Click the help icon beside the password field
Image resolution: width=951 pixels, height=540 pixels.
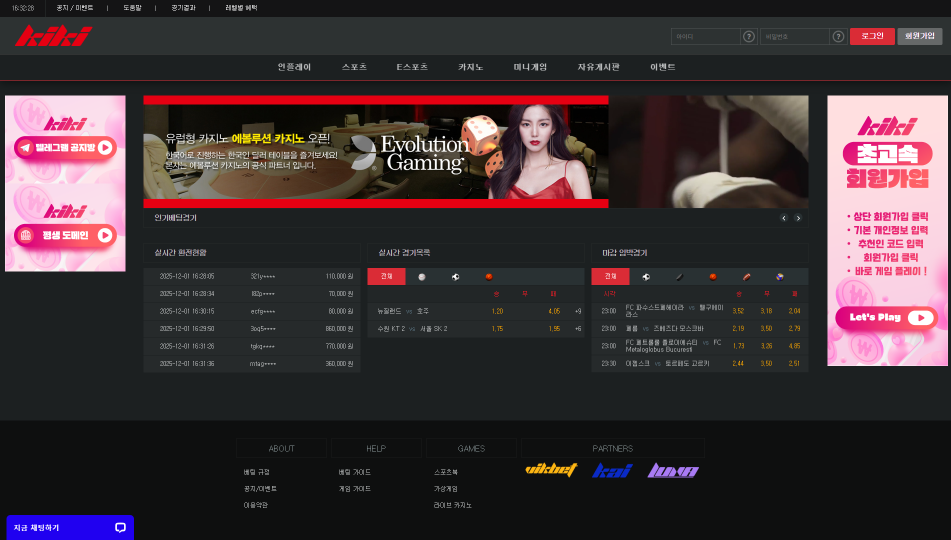click(x=836, y=37)
